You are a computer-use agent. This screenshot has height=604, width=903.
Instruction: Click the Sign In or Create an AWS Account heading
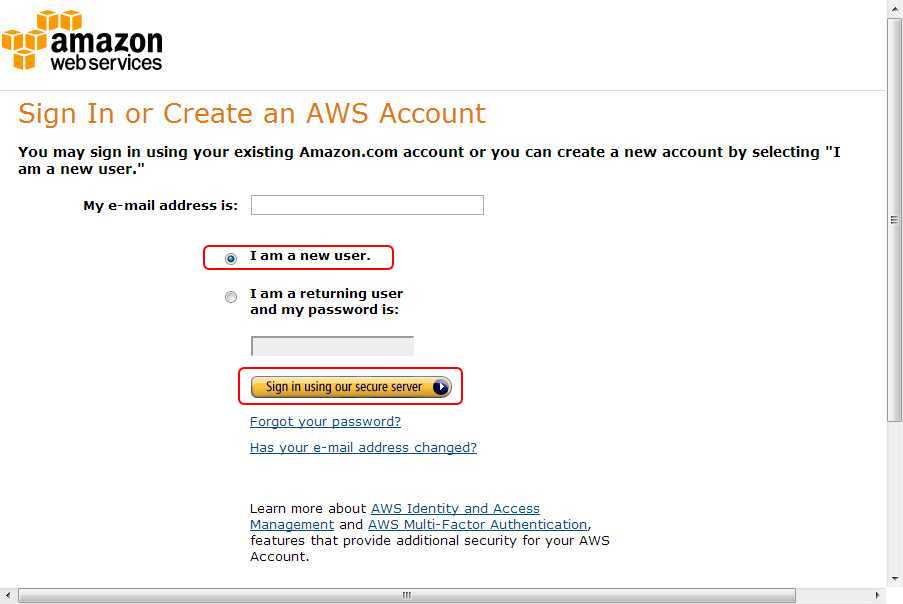(252, 113)
